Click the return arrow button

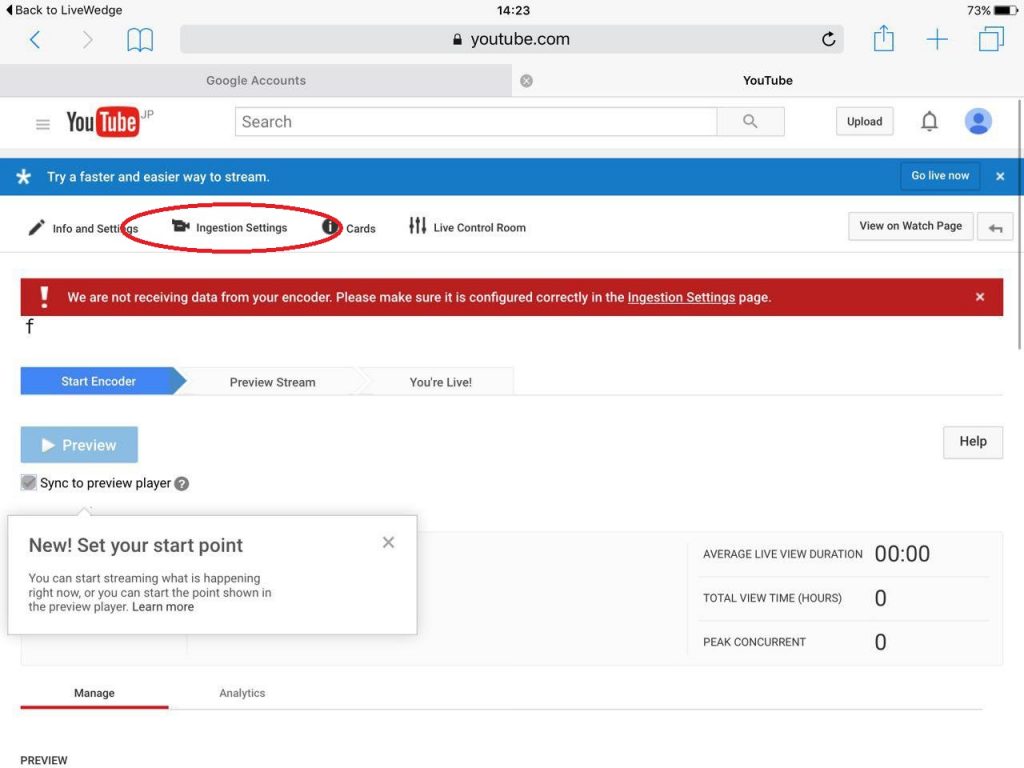pos(995,227)
